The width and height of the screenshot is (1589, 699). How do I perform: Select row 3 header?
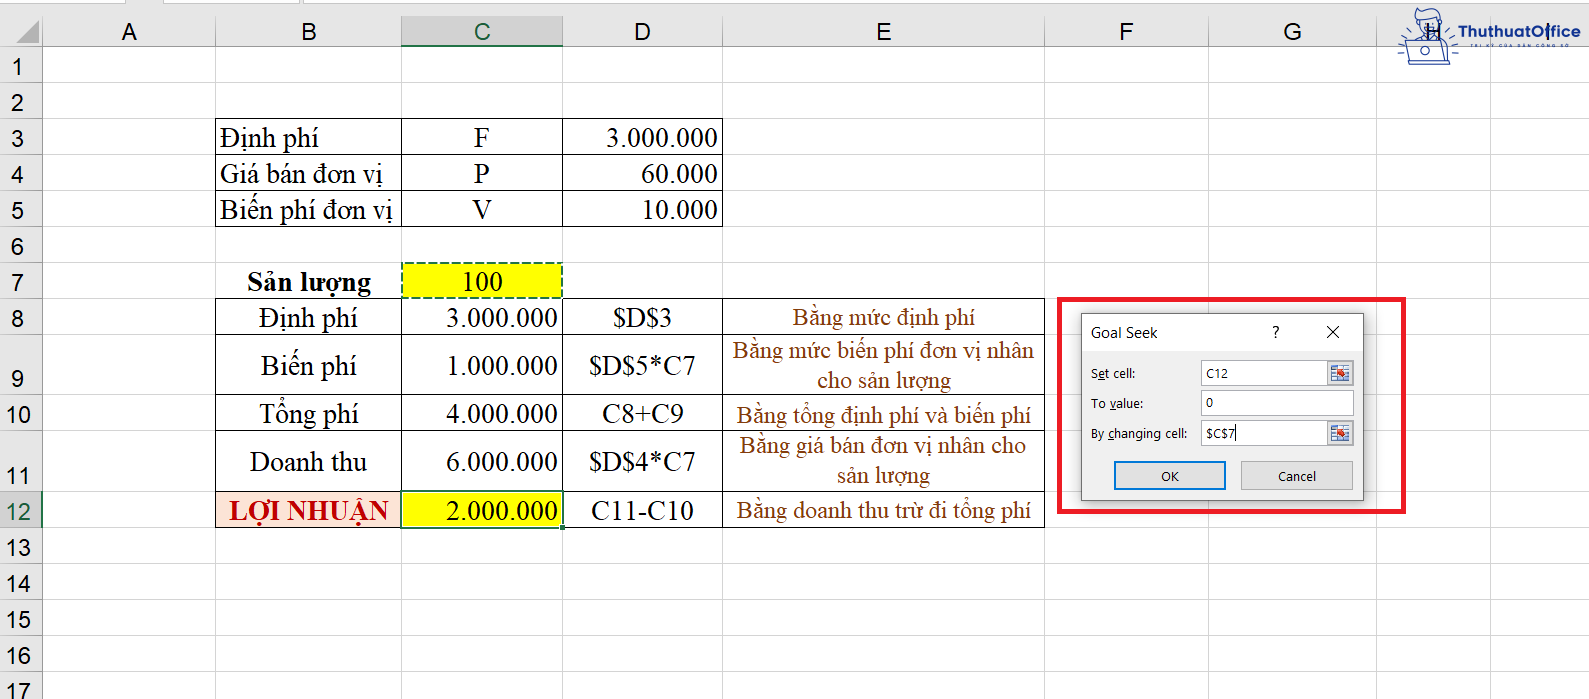pos(20,138)
